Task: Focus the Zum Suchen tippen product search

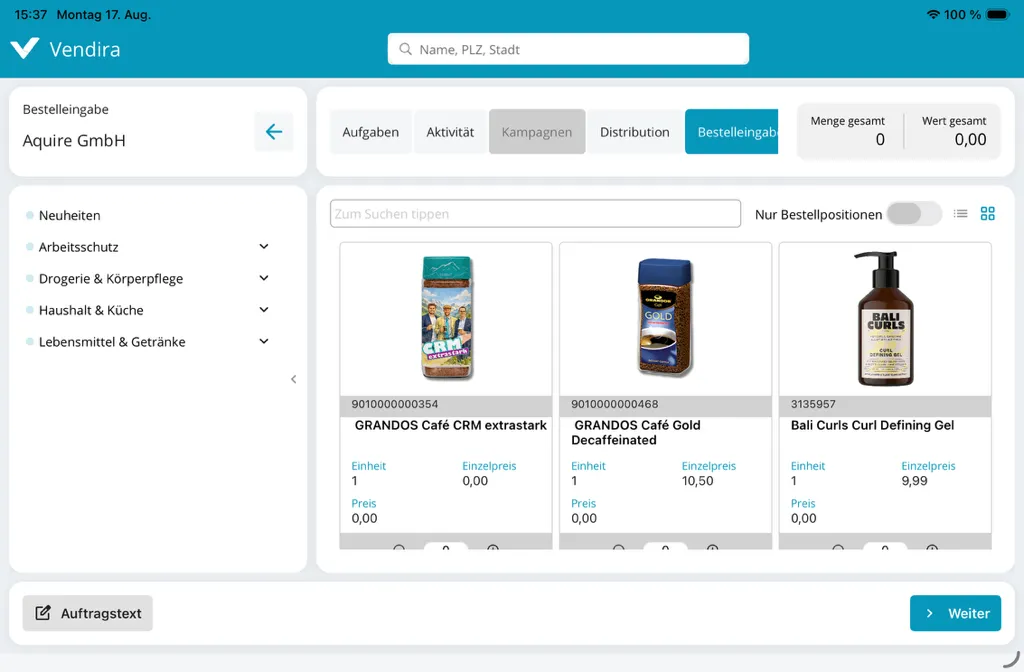Action: click(536, 214)
